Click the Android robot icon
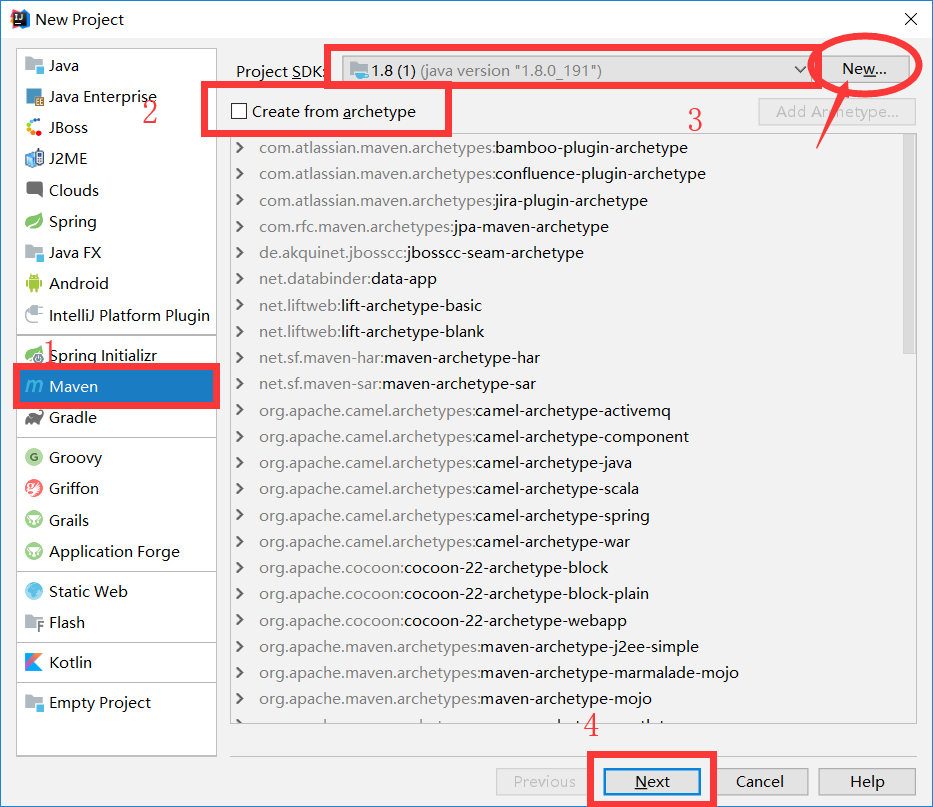 (x=34, y=283)
